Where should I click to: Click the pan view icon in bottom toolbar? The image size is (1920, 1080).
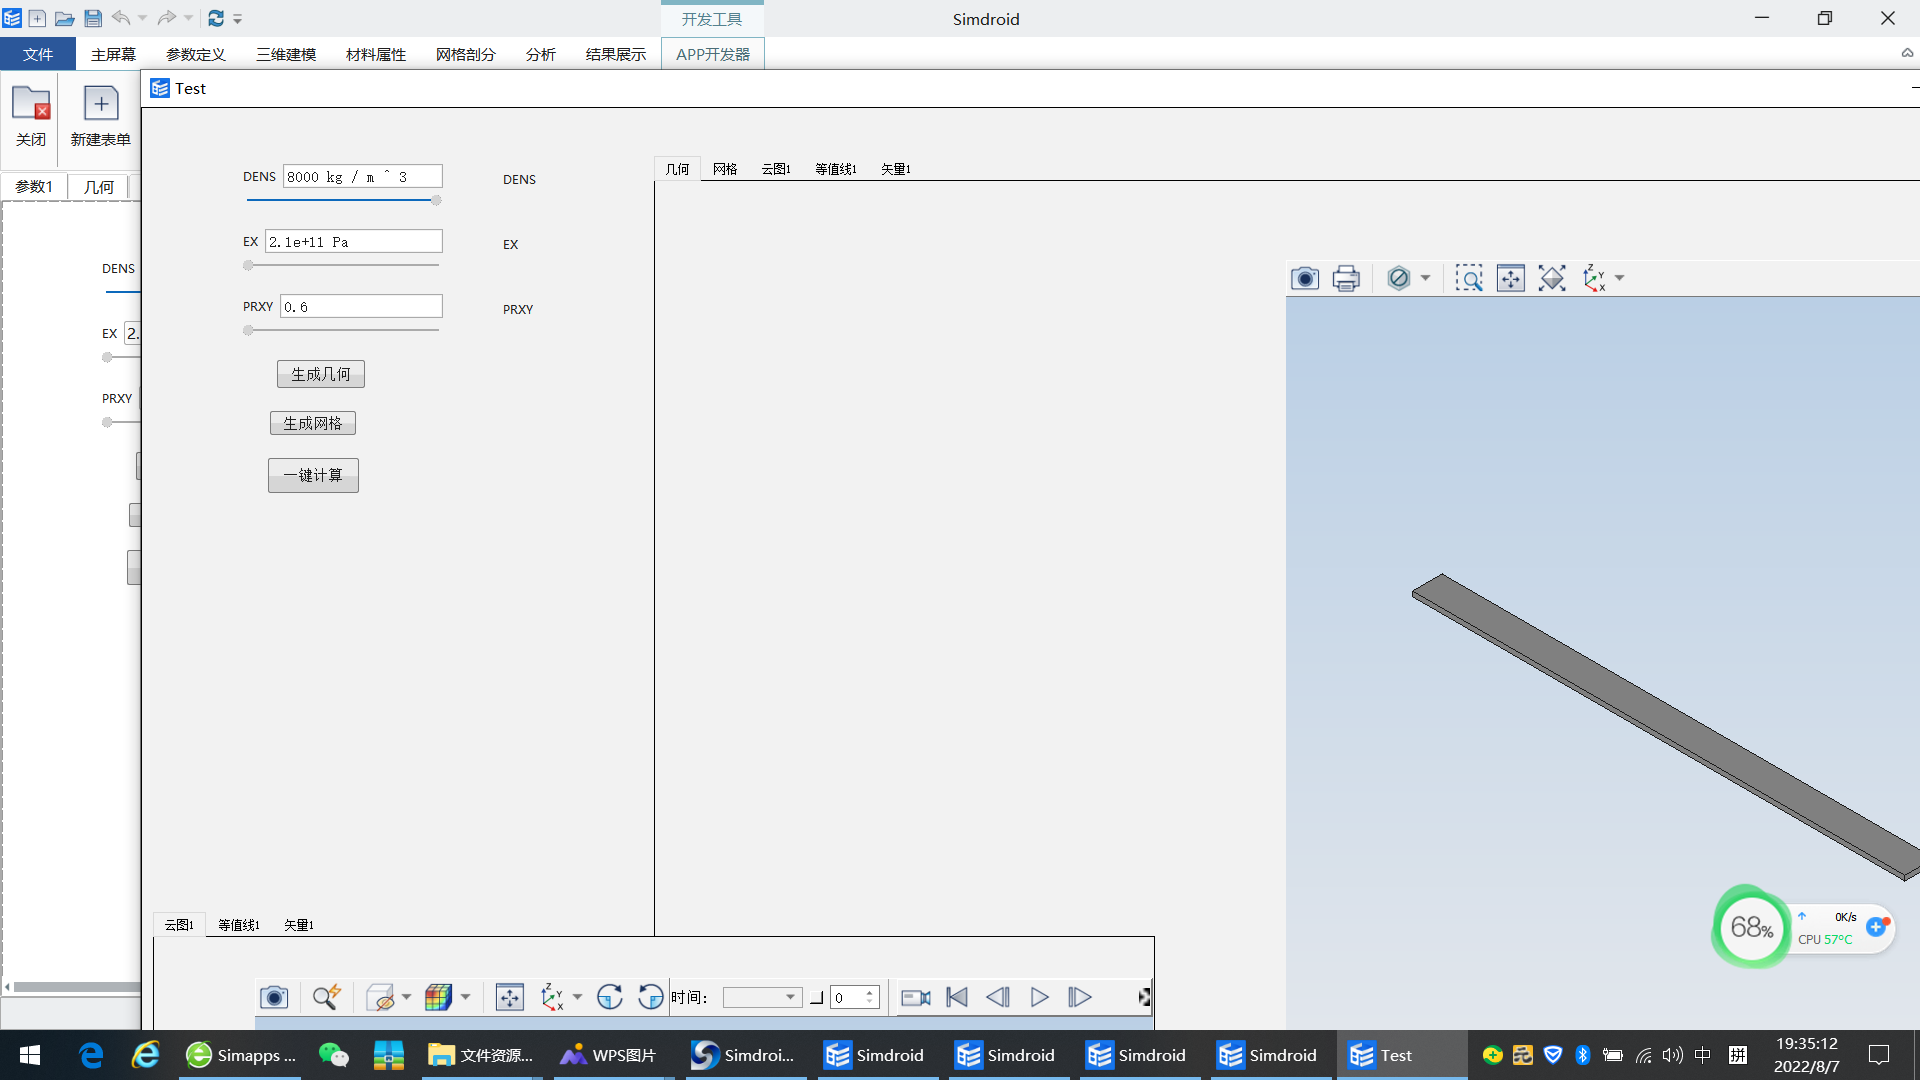510,997
